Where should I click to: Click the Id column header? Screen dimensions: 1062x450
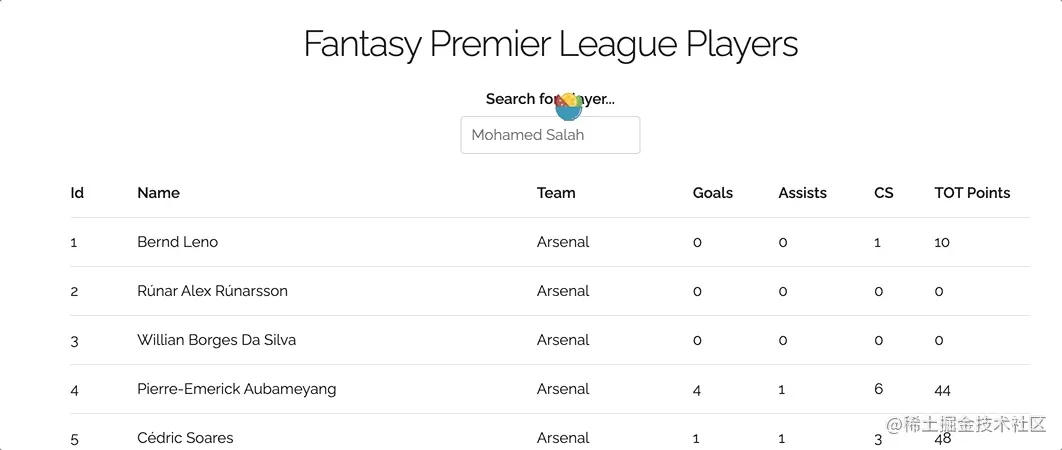[x=77, y=193]
